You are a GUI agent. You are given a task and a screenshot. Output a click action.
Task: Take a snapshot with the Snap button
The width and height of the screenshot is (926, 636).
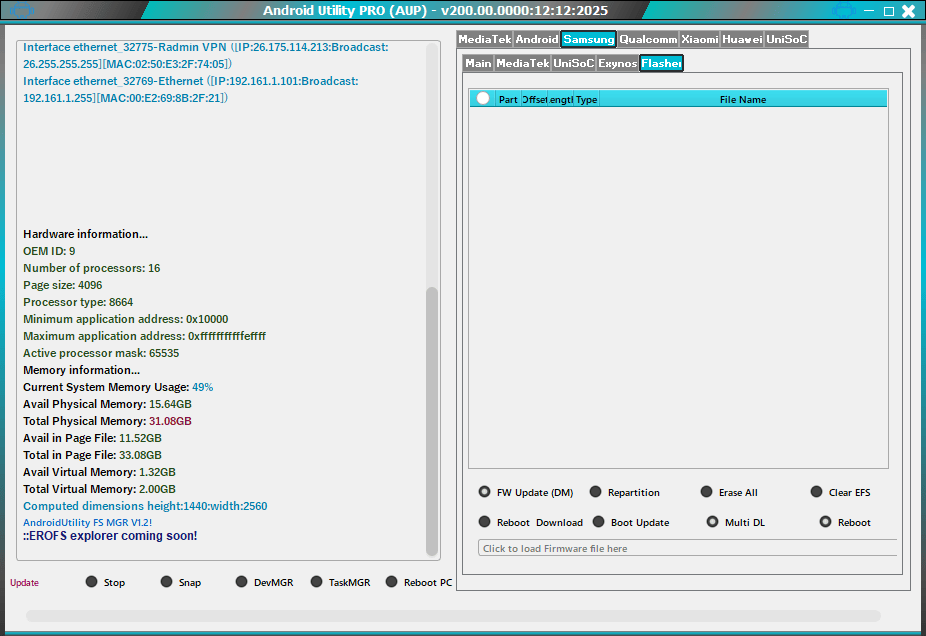[x=167, y=582]
